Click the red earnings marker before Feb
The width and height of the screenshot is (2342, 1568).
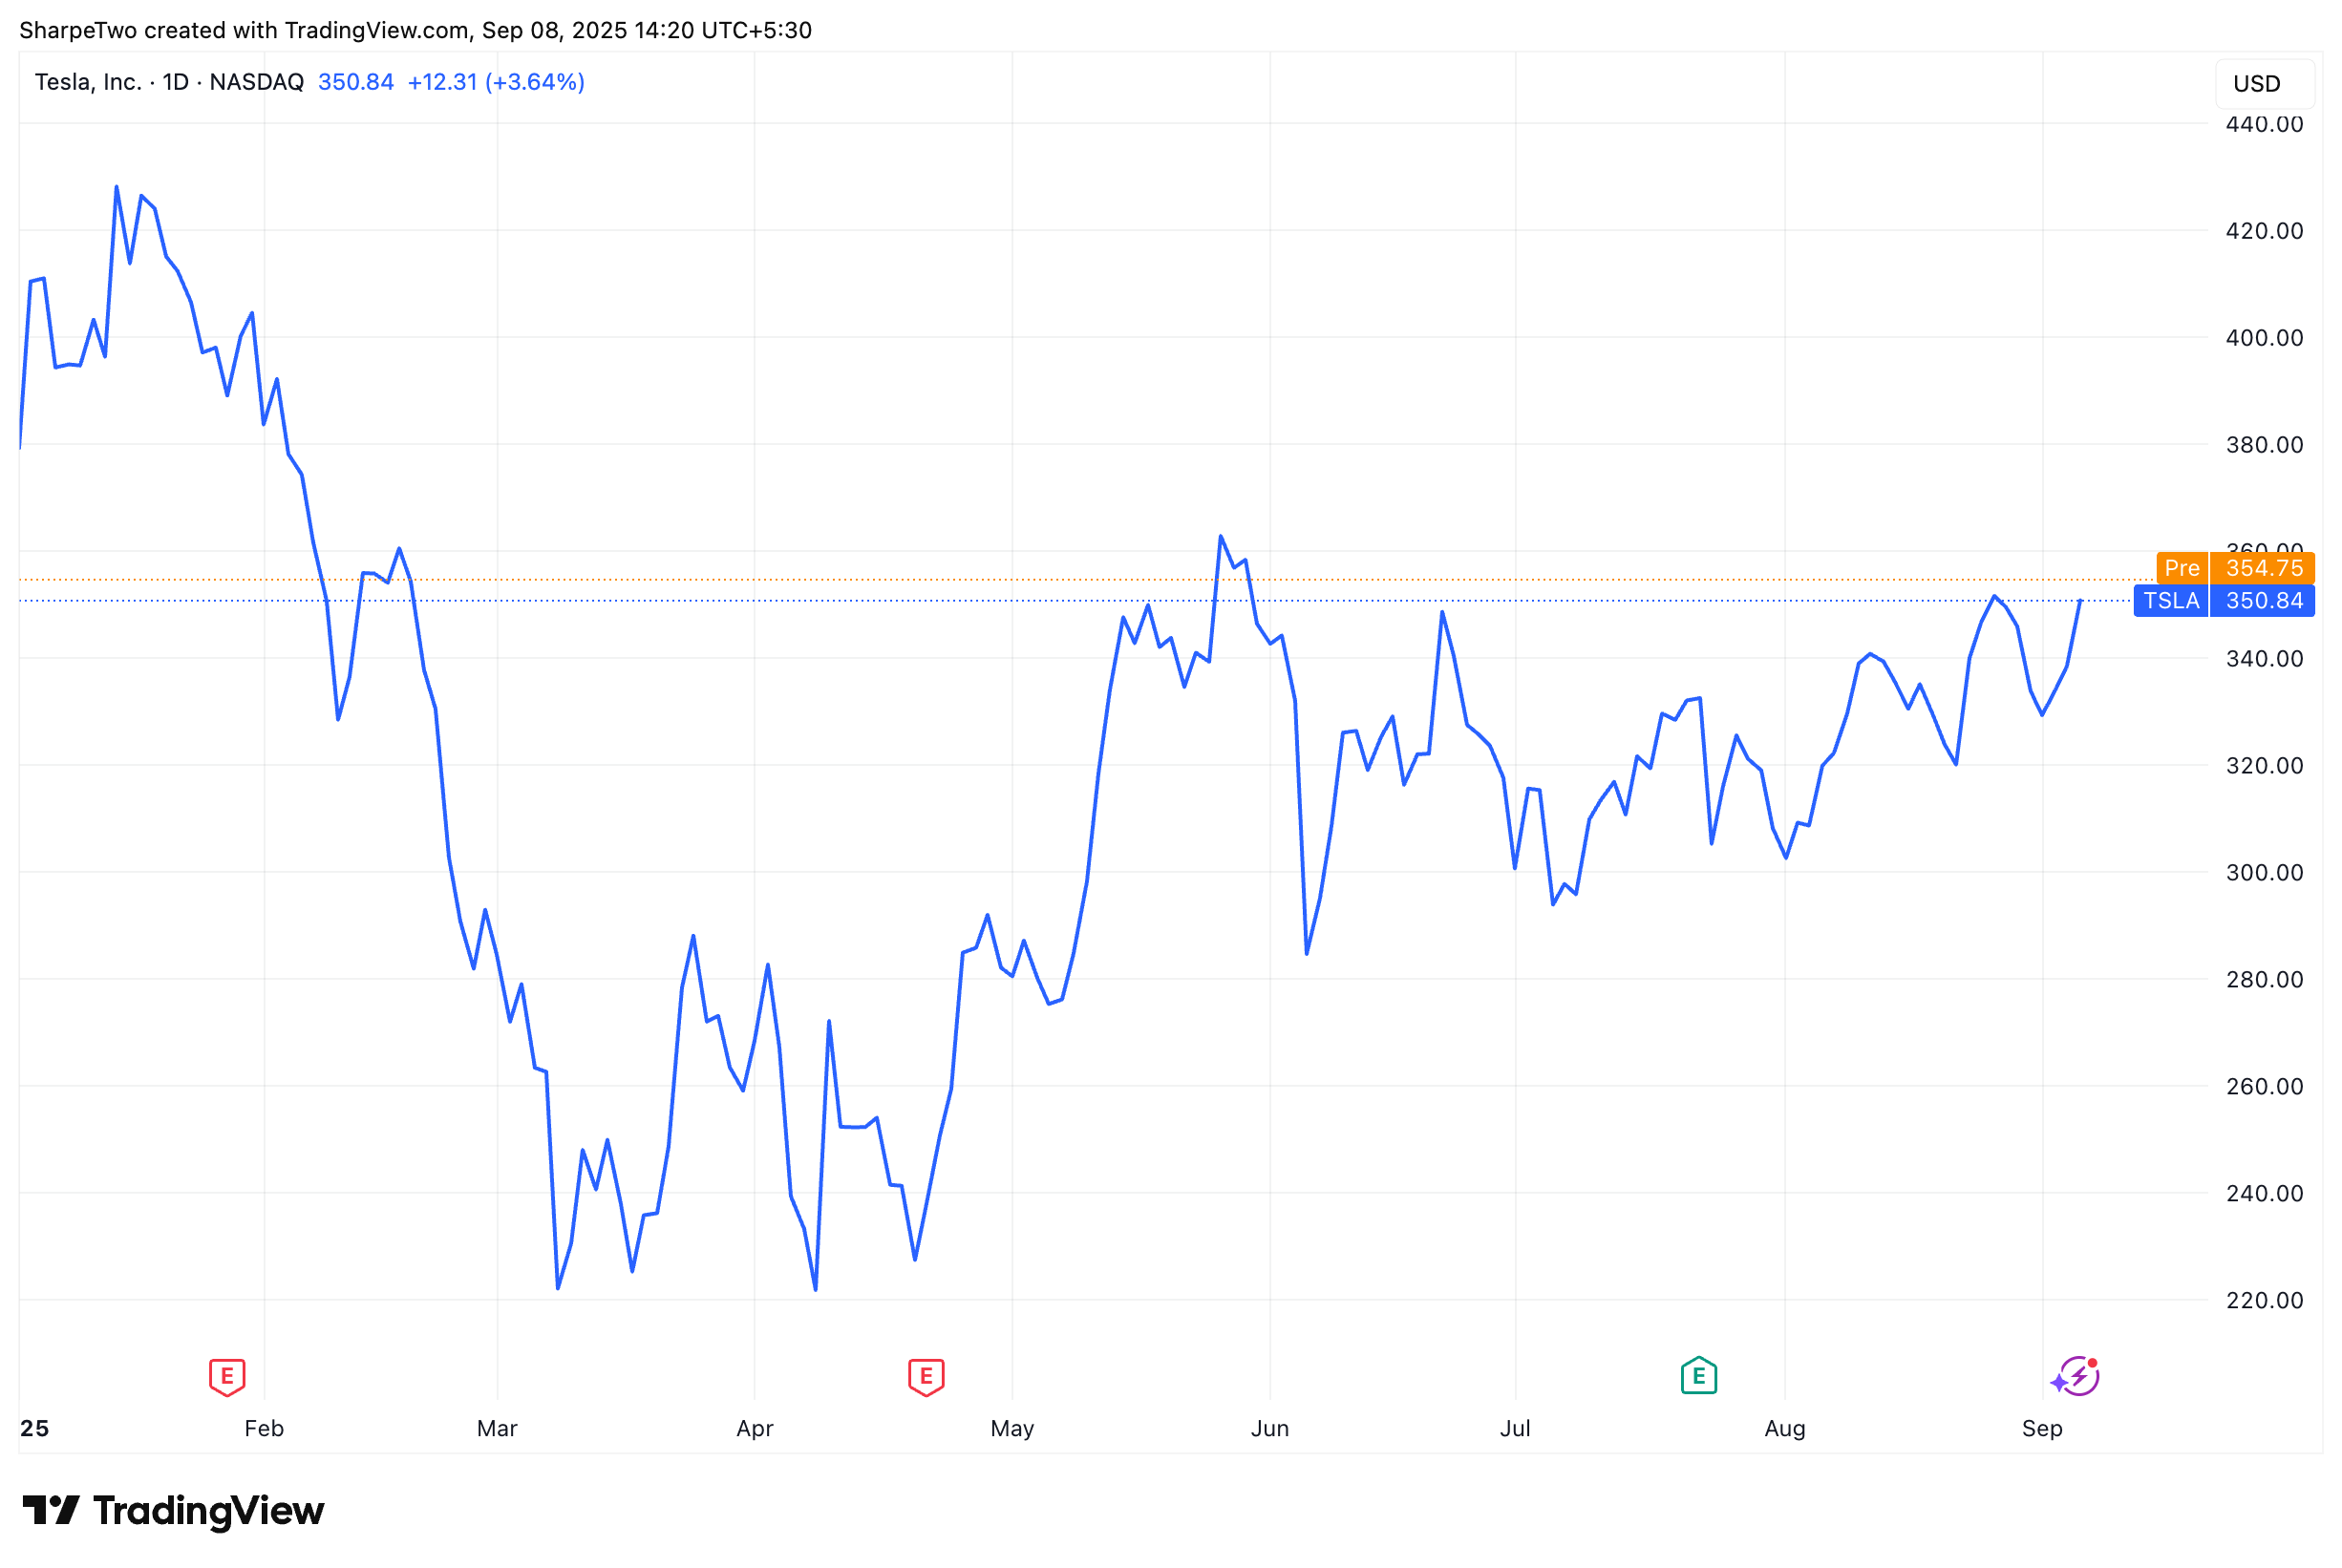227,1377
